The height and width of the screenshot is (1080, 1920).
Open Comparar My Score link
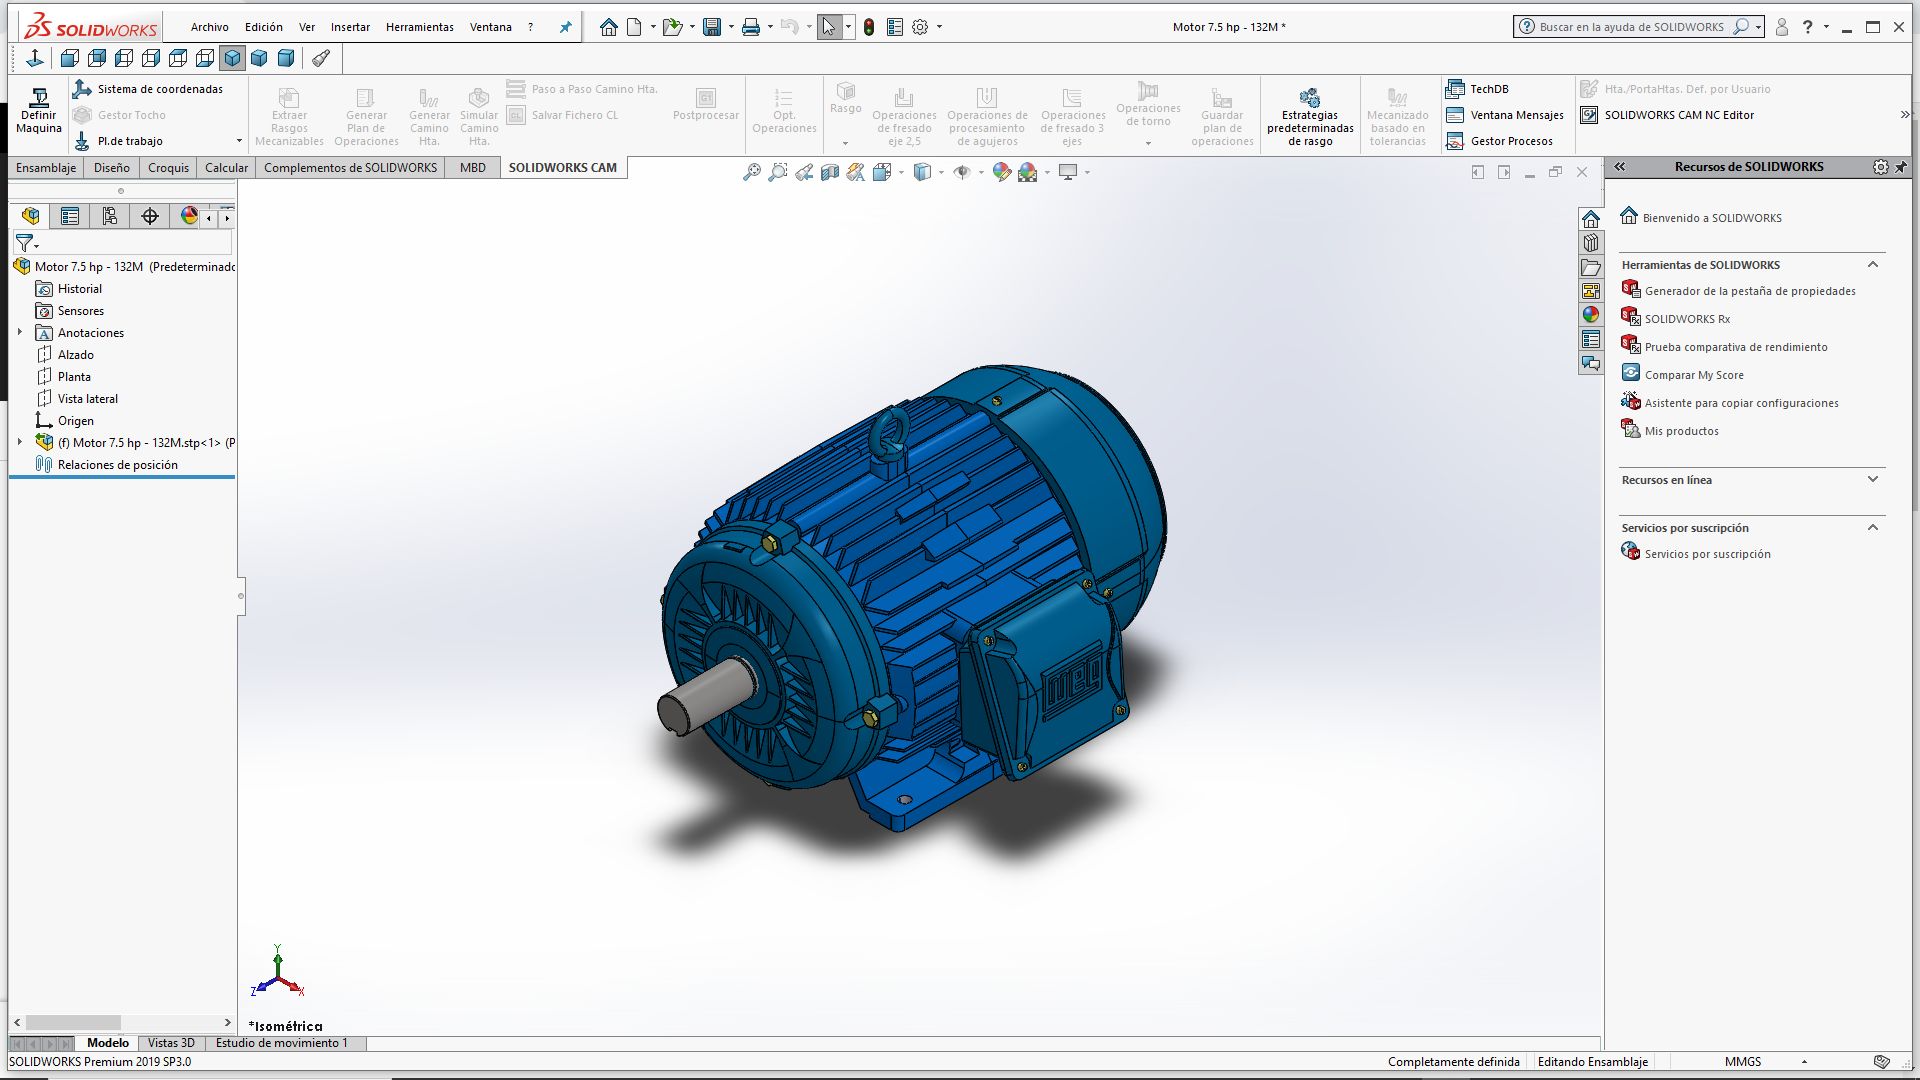(1693, 375)
